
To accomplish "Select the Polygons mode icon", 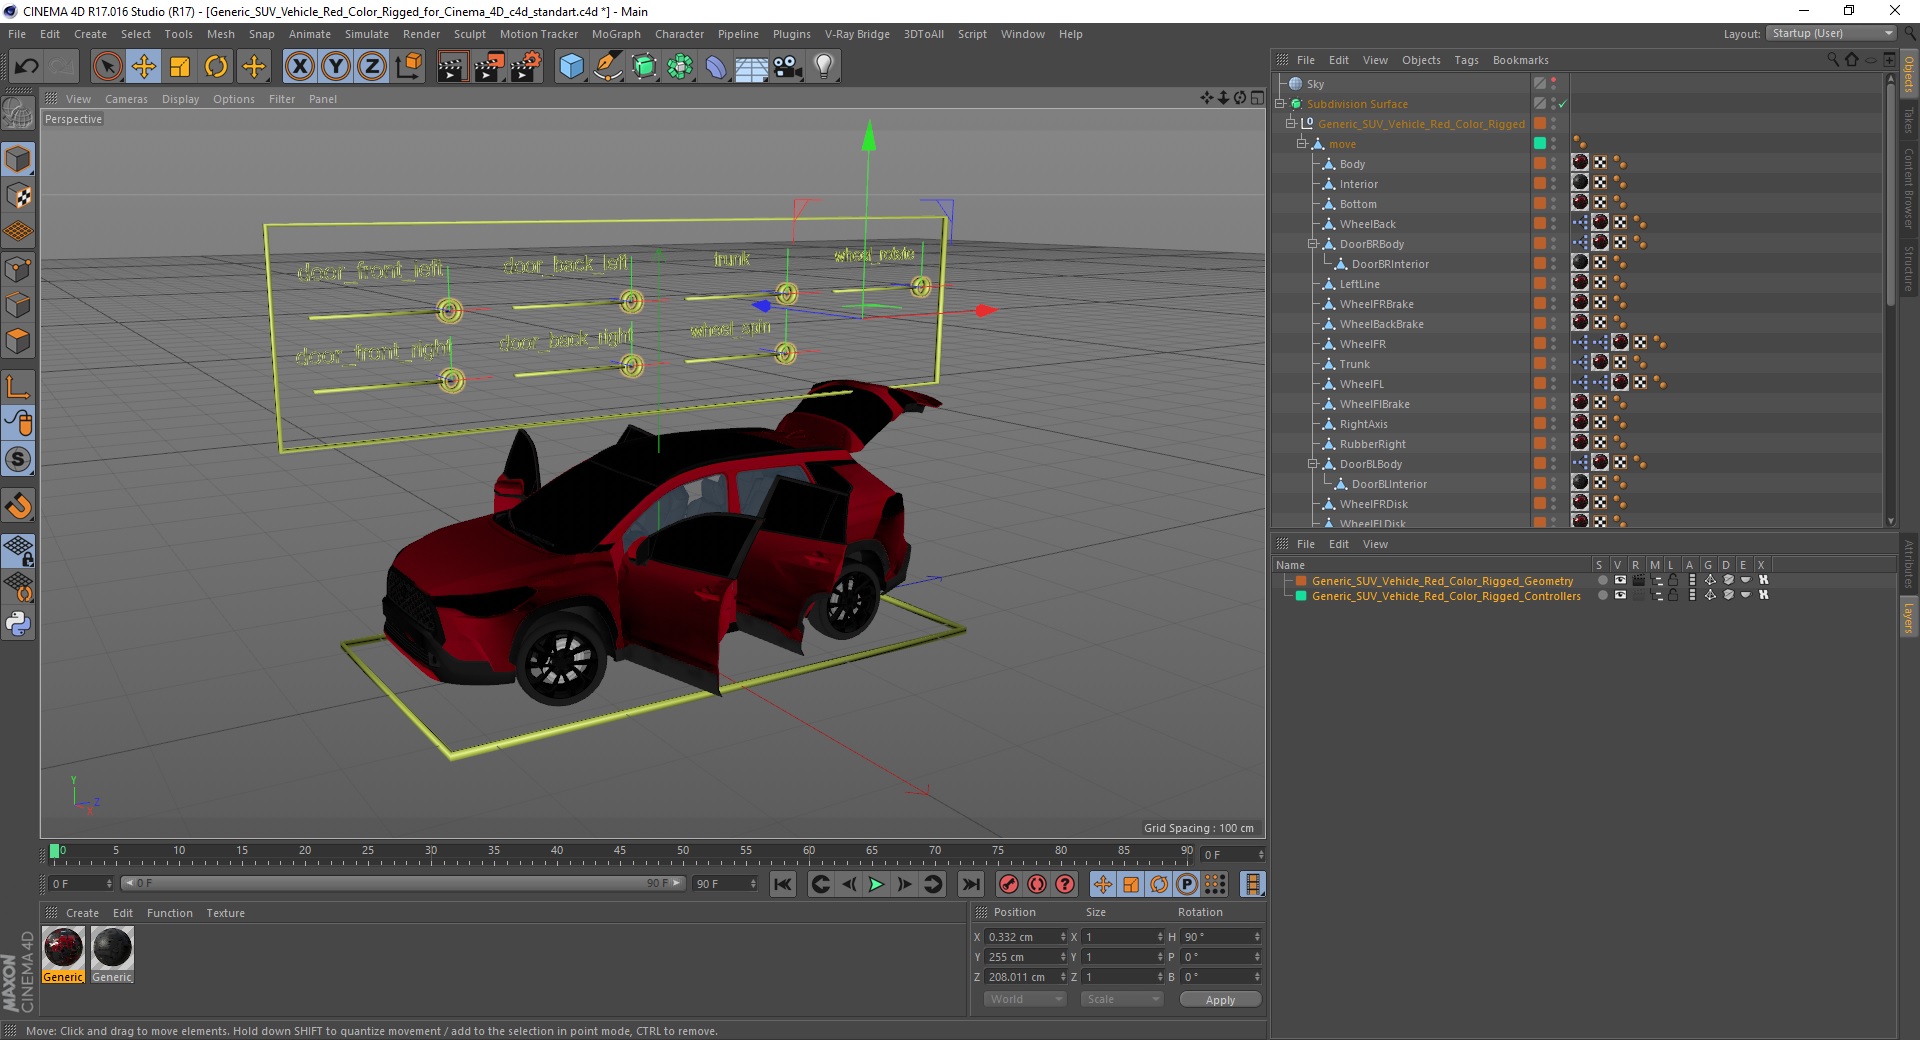I will pos(18,342).
